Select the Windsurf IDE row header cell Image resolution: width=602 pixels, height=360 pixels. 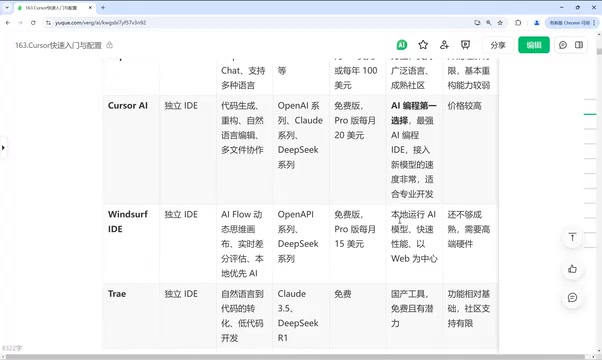(131, 244)
